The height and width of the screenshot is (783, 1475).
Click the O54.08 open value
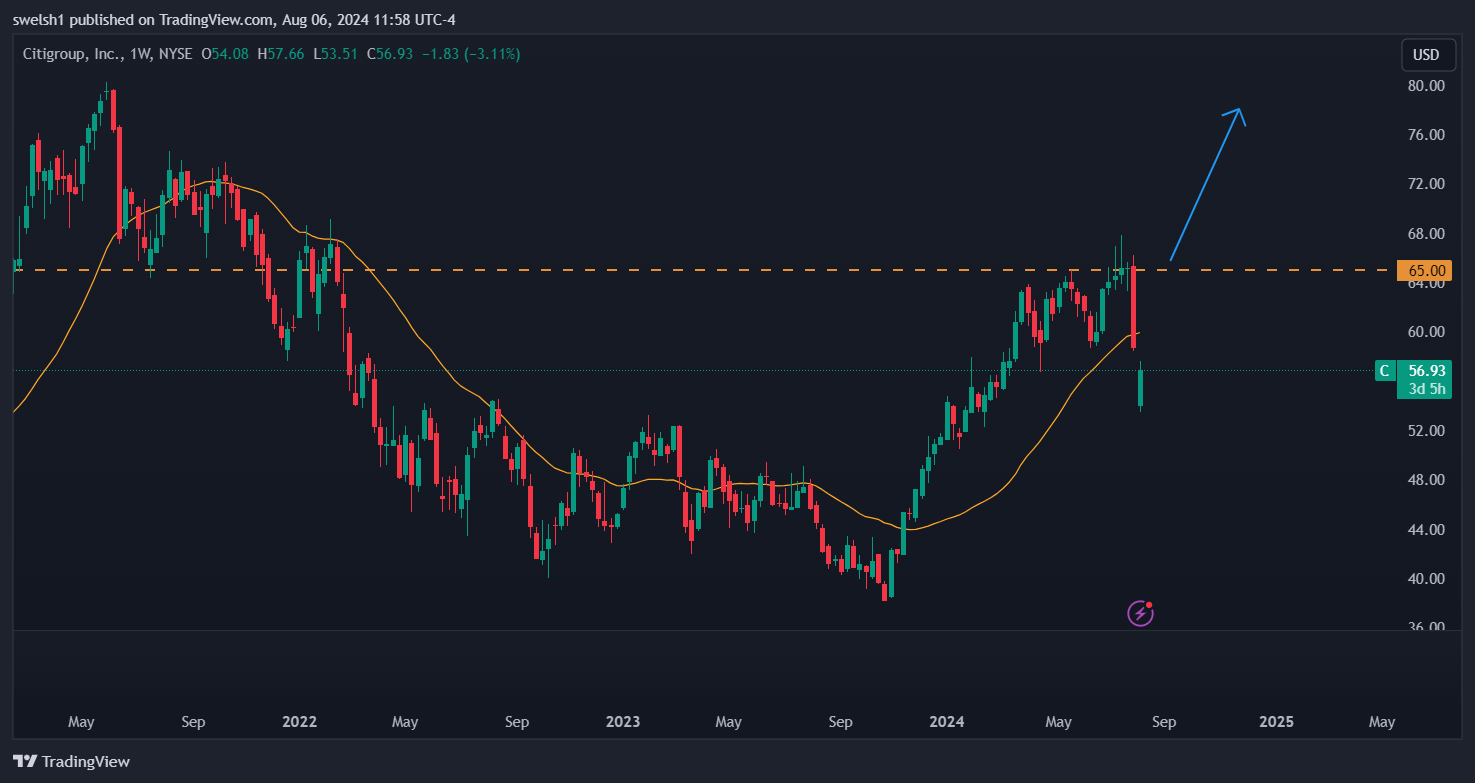[x=226, y=54]
